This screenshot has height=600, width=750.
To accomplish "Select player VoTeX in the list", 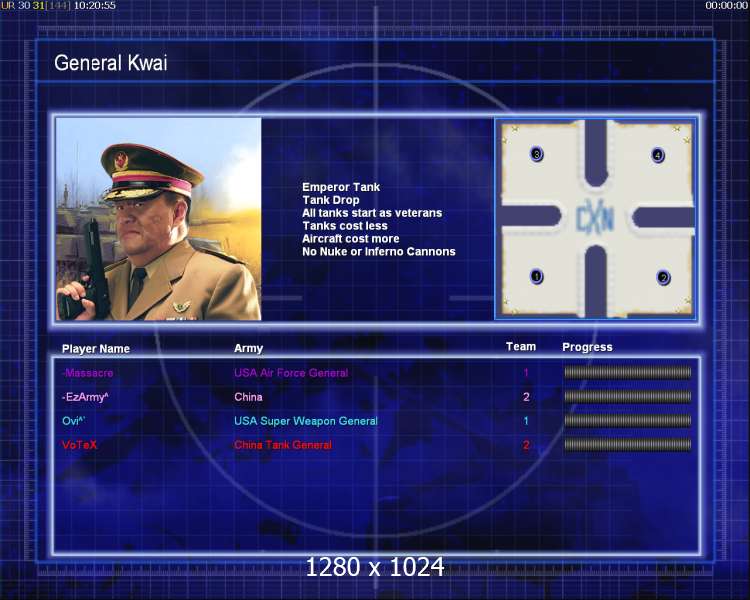I will tap(79, 444).
